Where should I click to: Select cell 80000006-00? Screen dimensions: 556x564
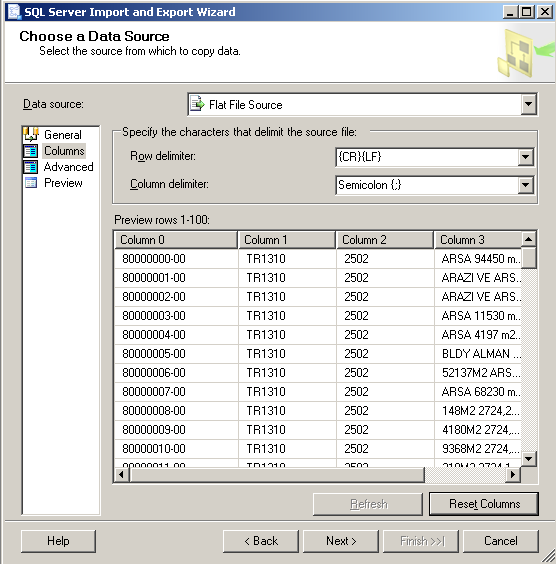click(176, 373)
